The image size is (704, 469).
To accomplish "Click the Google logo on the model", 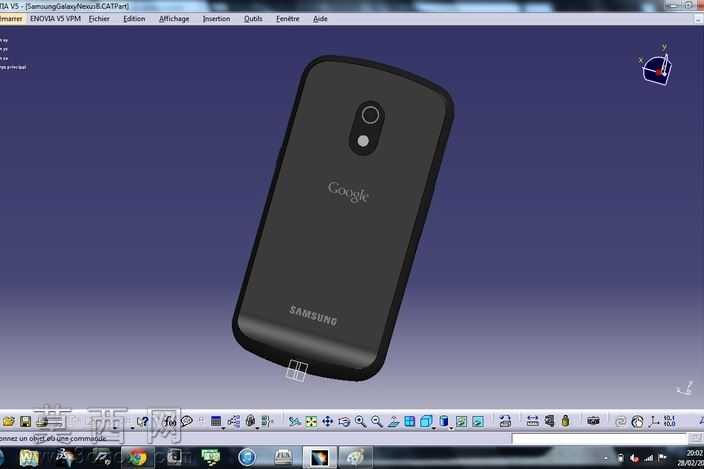I will click(x=348, y=192).
